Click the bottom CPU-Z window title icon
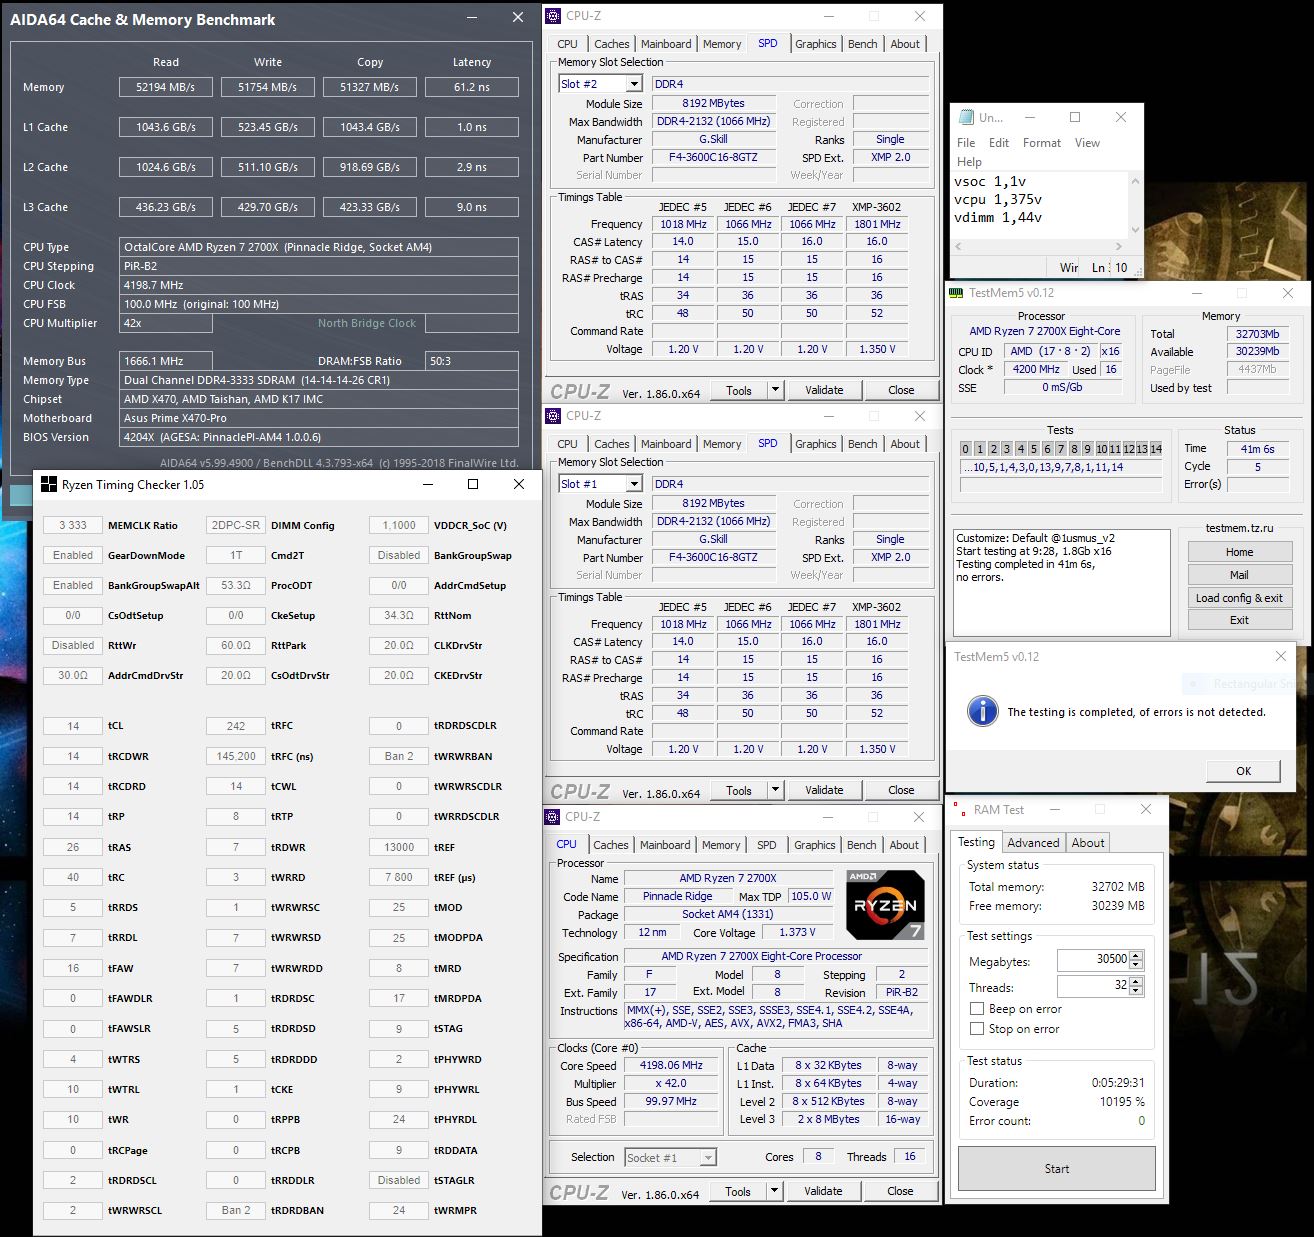The height and width of the screenshot is (1237, 1314). [553, 817]
